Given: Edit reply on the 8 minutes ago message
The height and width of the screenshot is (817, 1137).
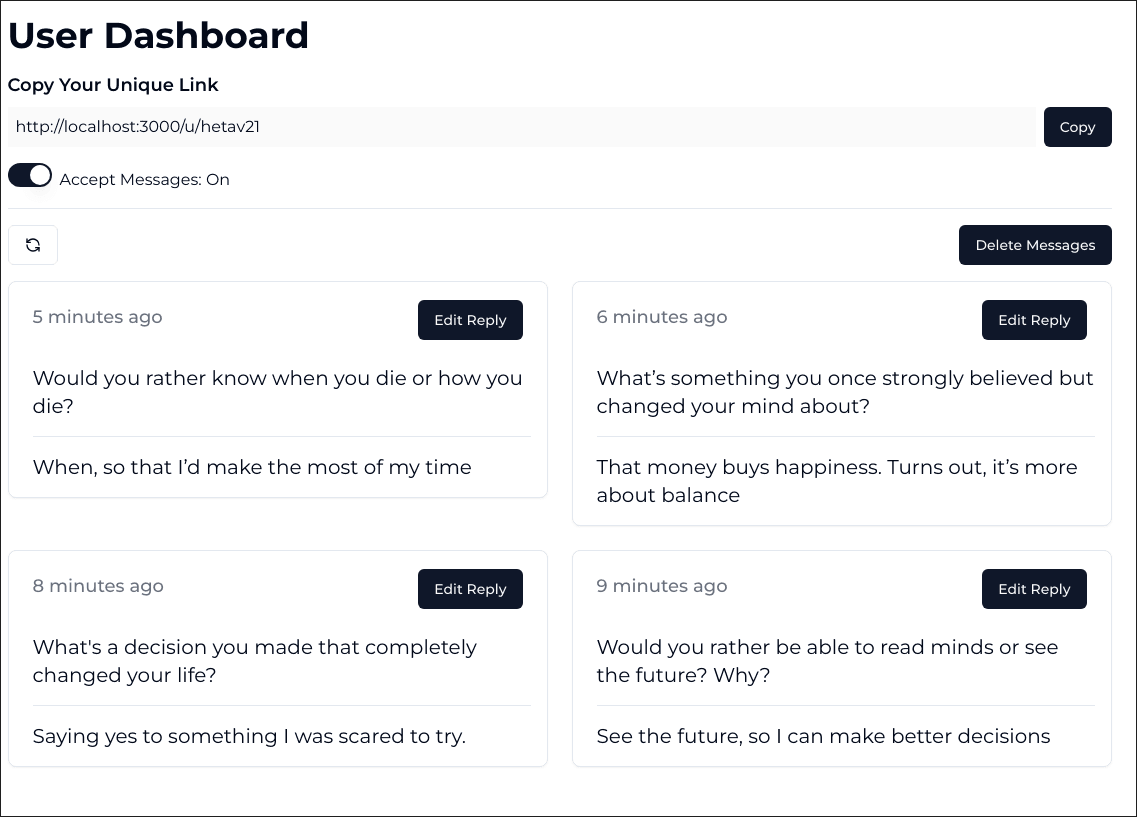Looking at the screenshot, I should click(x=470, y=589).
